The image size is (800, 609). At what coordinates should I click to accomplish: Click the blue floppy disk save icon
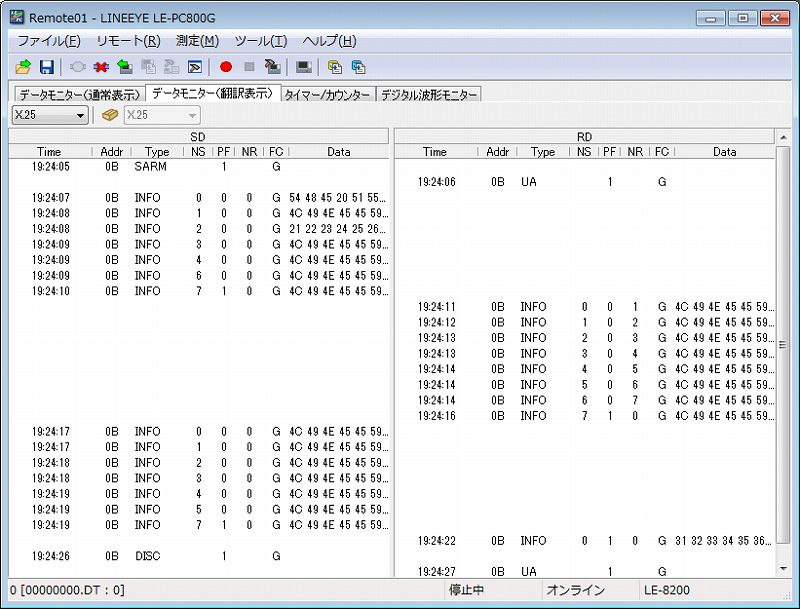46,67
